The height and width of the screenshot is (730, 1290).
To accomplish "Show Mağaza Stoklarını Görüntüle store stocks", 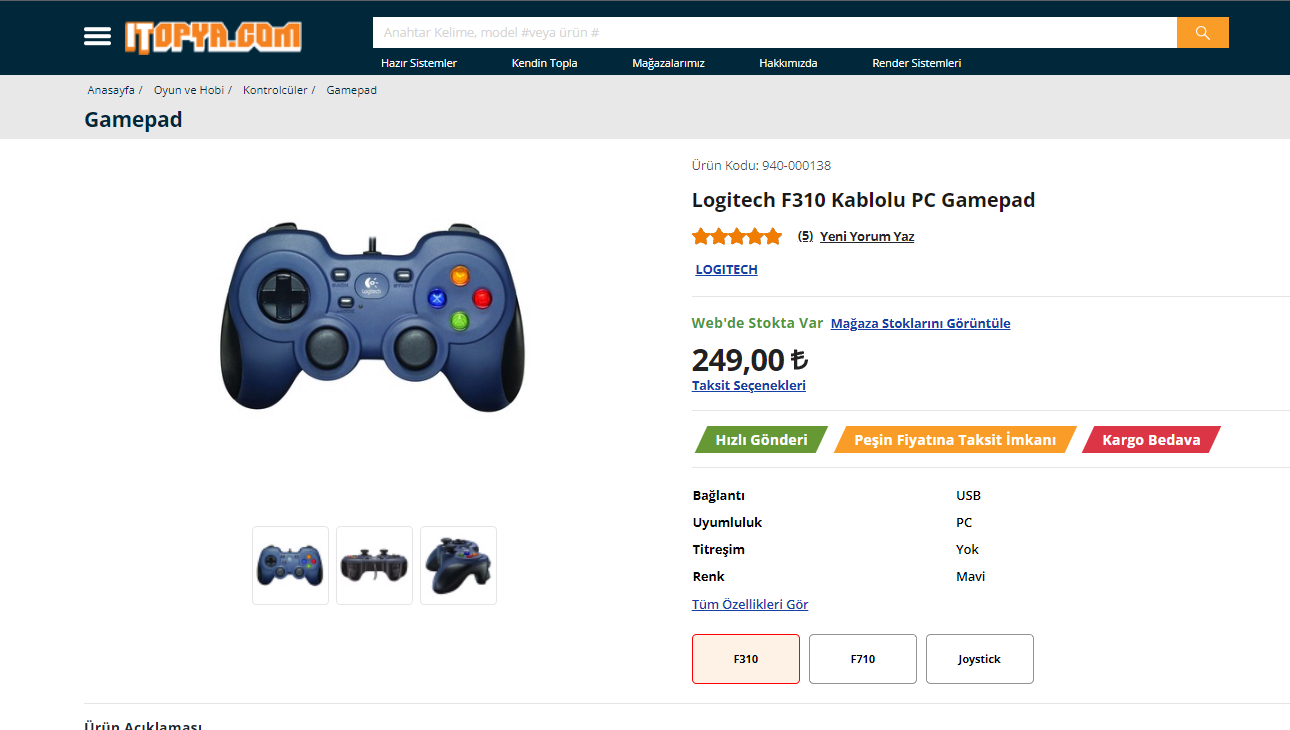I will pyautogui.click(x=920, y=324).
